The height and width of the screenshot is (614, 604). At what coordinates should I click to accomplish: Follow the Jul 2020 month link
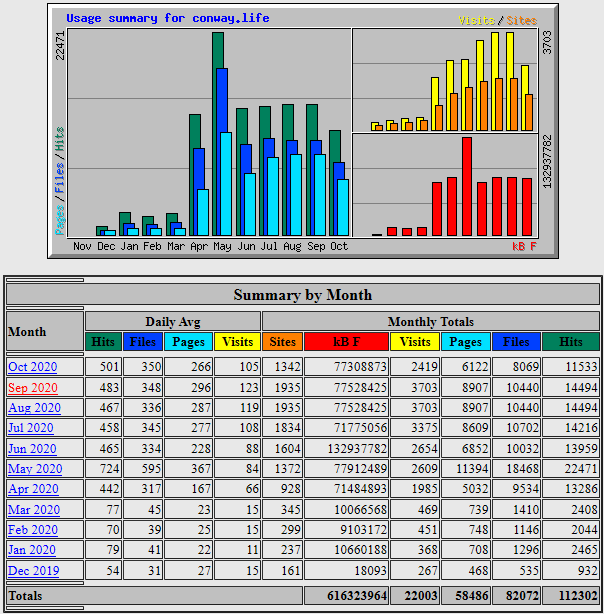(31, 428)
